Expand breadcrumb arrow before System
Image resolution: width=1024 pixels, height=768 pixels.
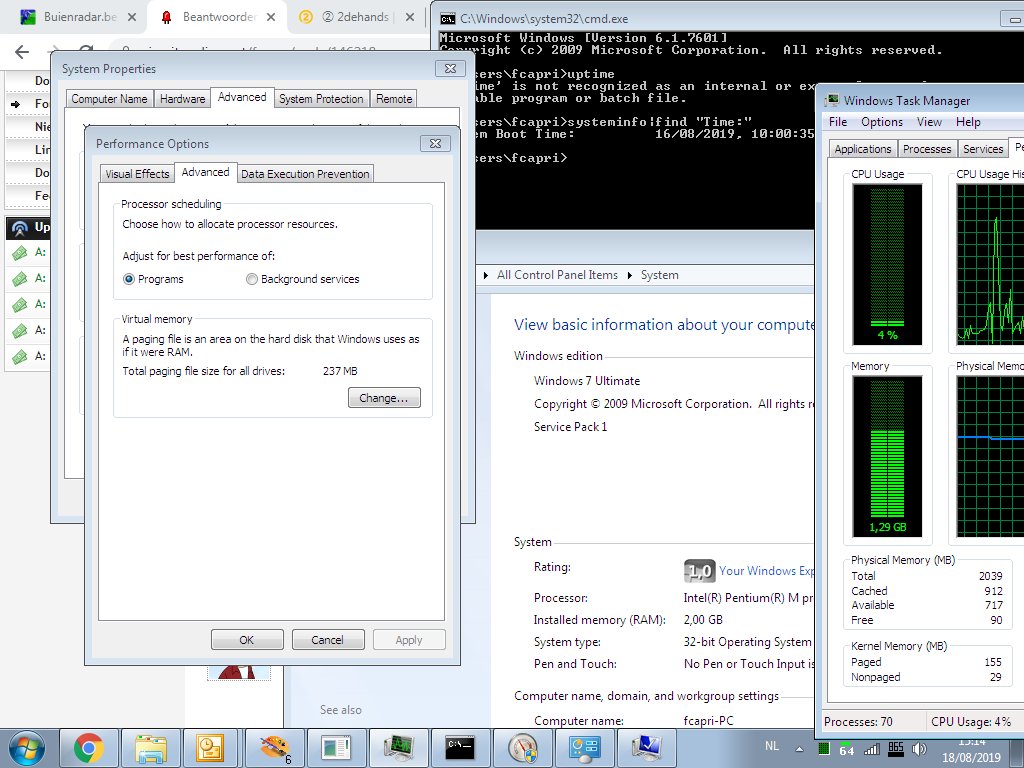(x=630, y=275)
